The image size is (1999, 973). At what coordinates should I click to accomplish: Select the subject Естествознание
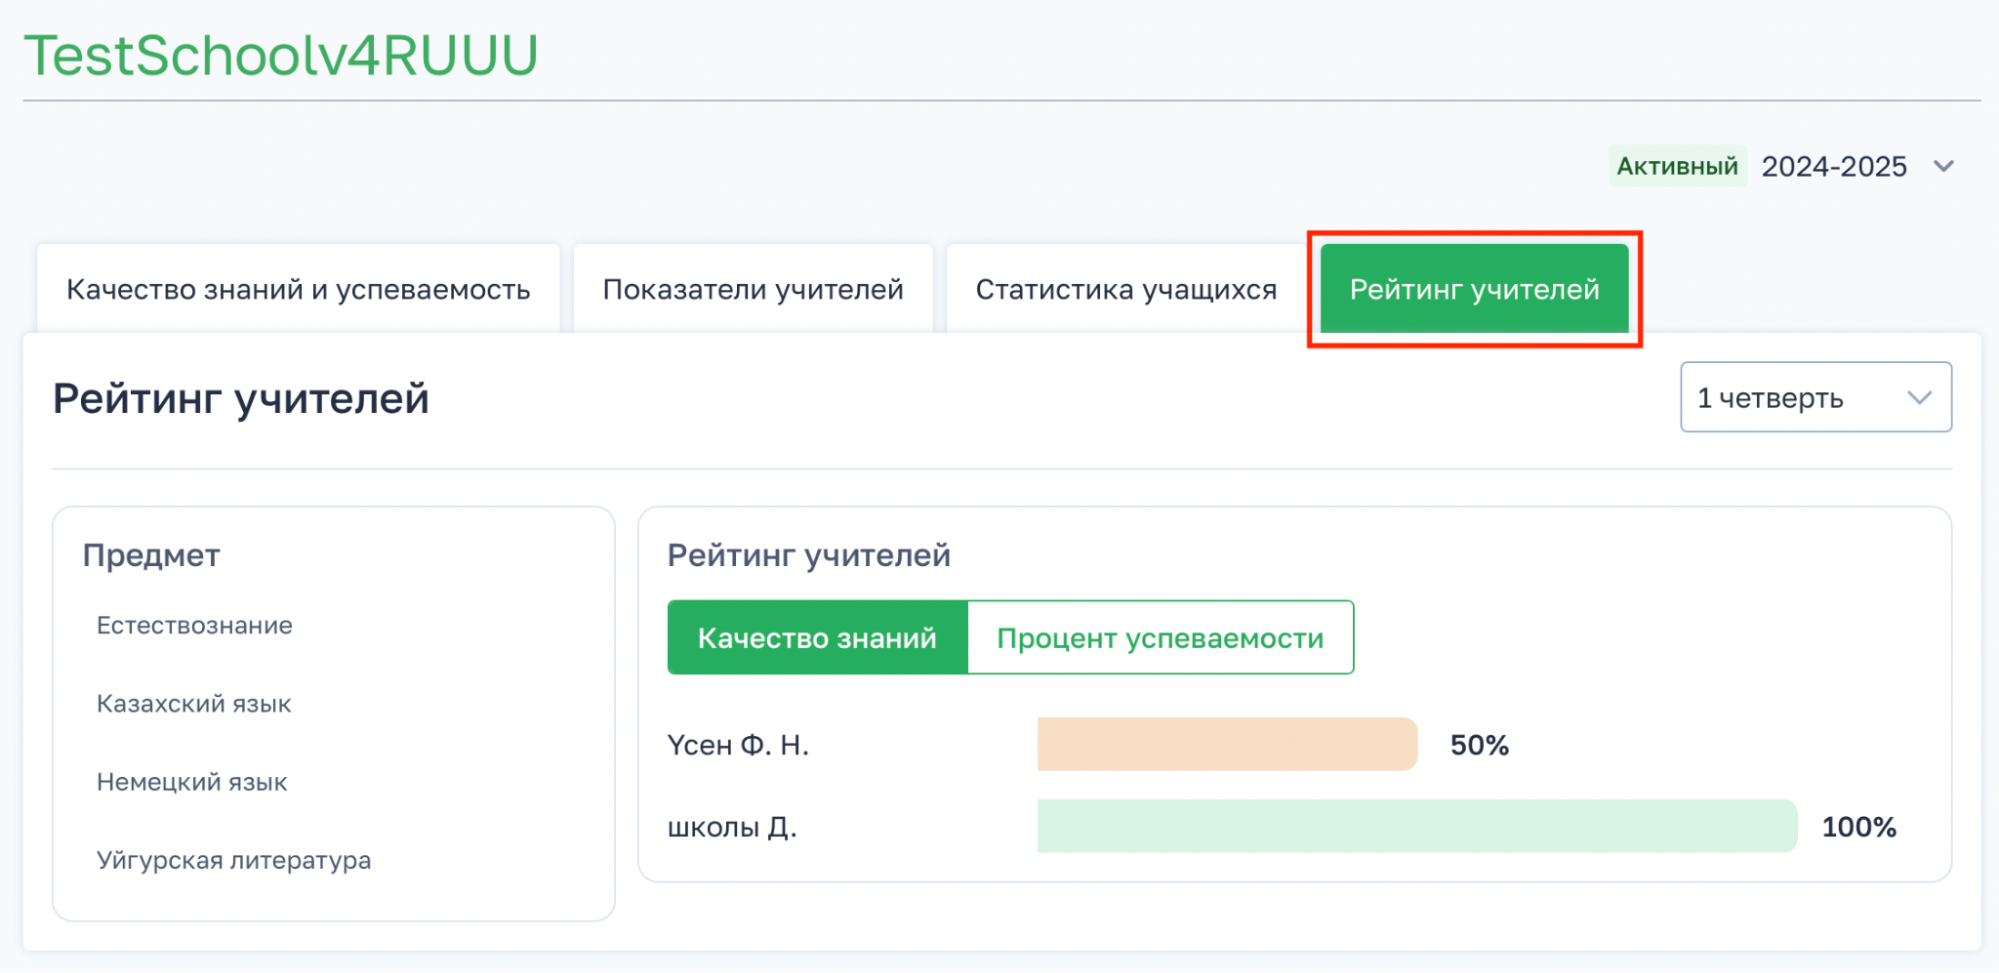pyautogui.click(x=195, y=626)
